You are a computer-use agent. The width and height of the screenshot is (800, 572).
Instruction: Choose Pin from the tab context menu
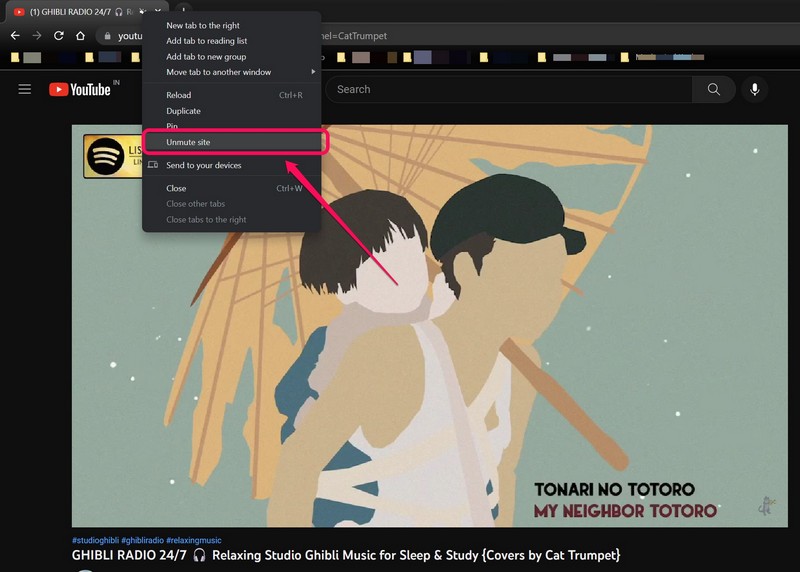[172, 127]
